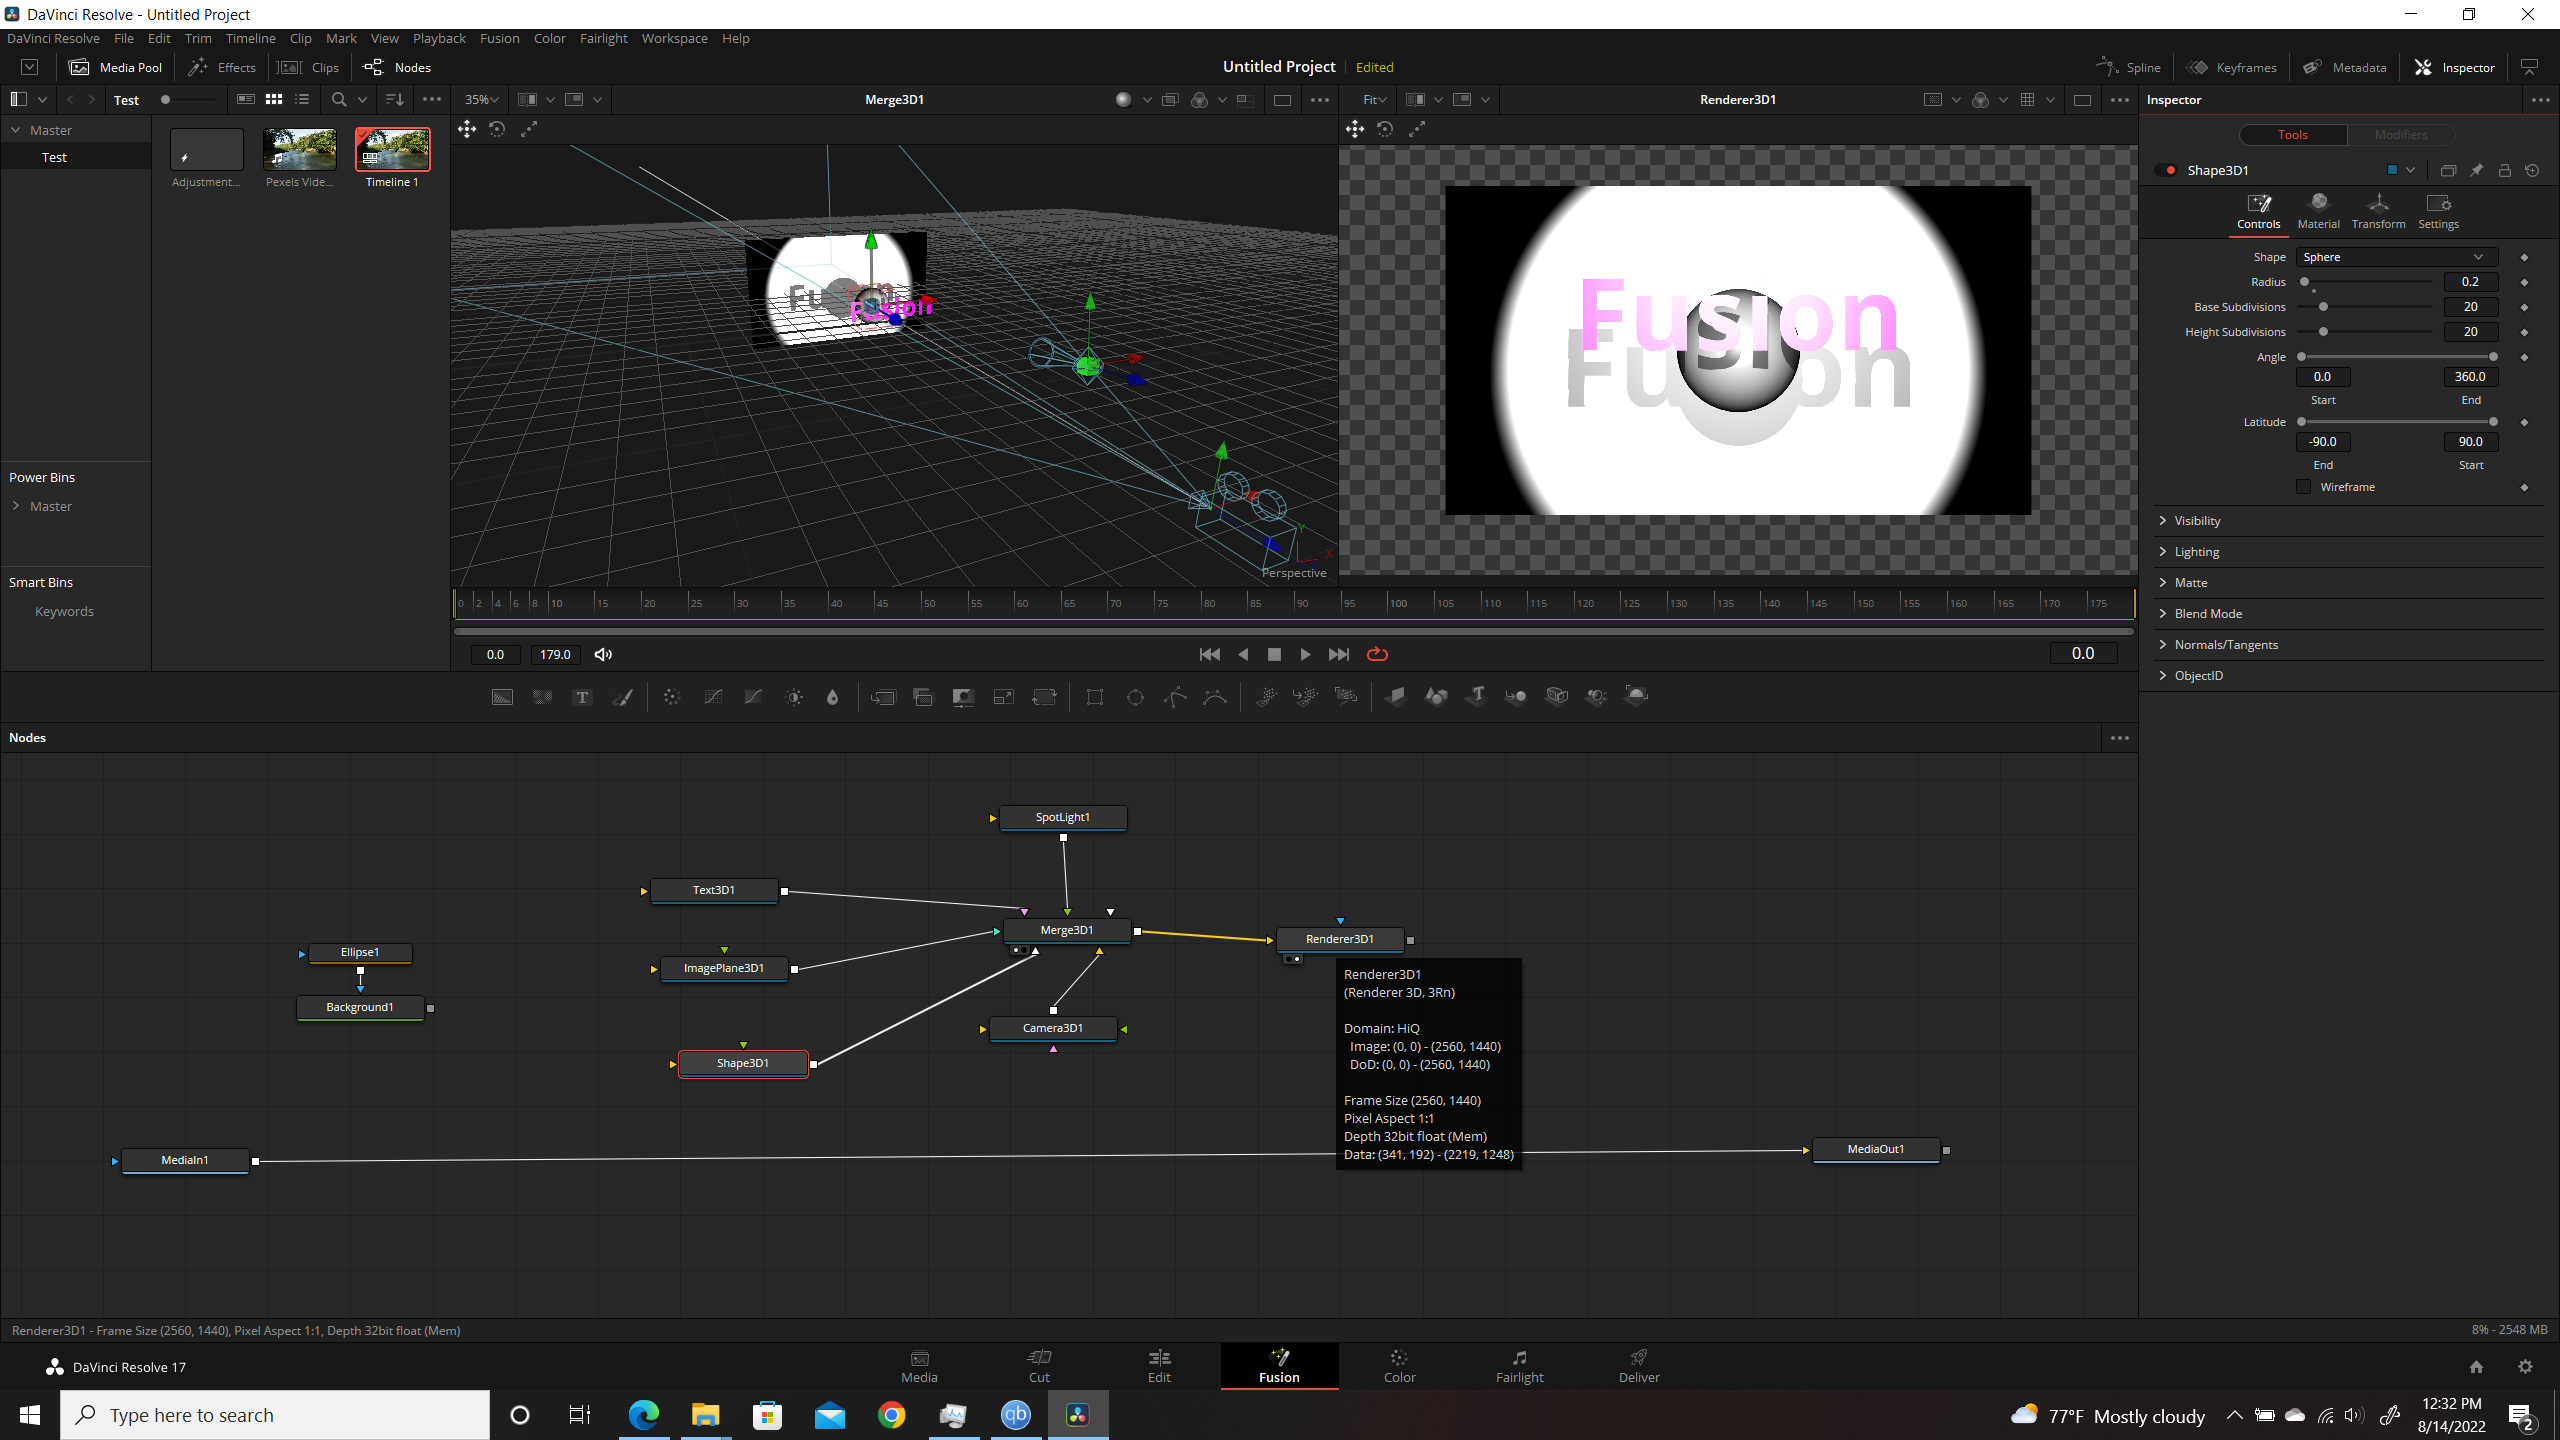The width and height of the screenshot is (2560, 1440).
Task: Expand the ObjectID section
Action: pos(2348,676)
